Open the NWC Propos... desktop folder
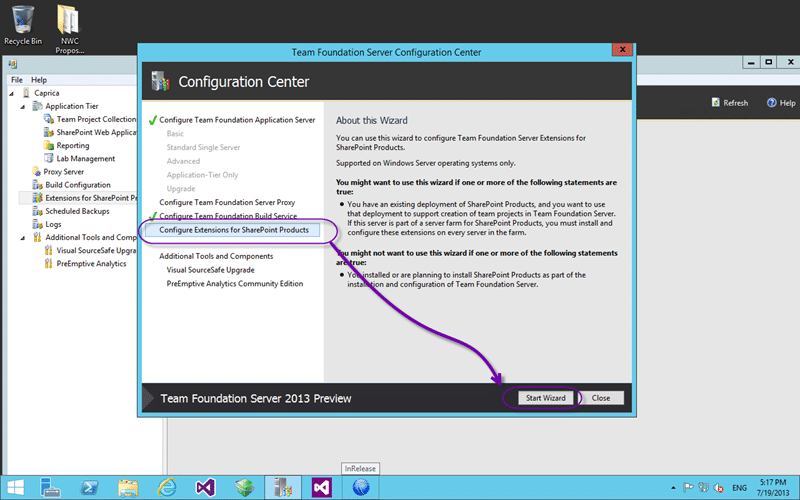The width and height of the screenshot is (800, 500). [x=69, y=29]
